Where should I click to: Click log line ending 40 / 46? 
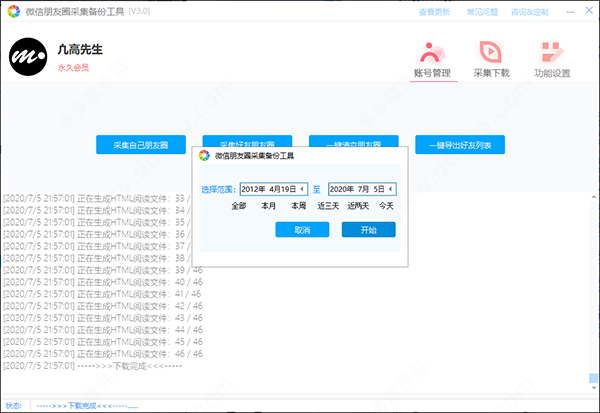point(103,282)
